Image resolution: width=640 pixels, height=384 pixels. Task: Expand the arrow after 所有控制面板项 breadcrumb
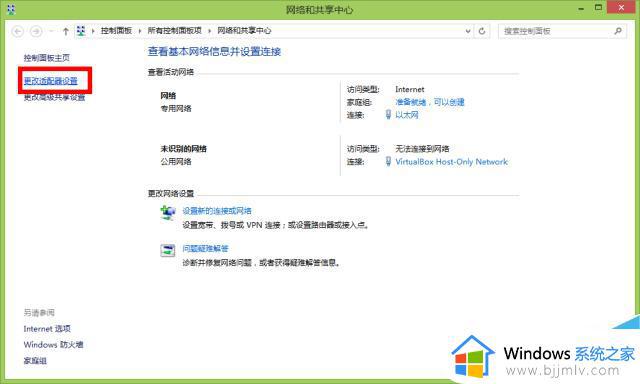209,31
